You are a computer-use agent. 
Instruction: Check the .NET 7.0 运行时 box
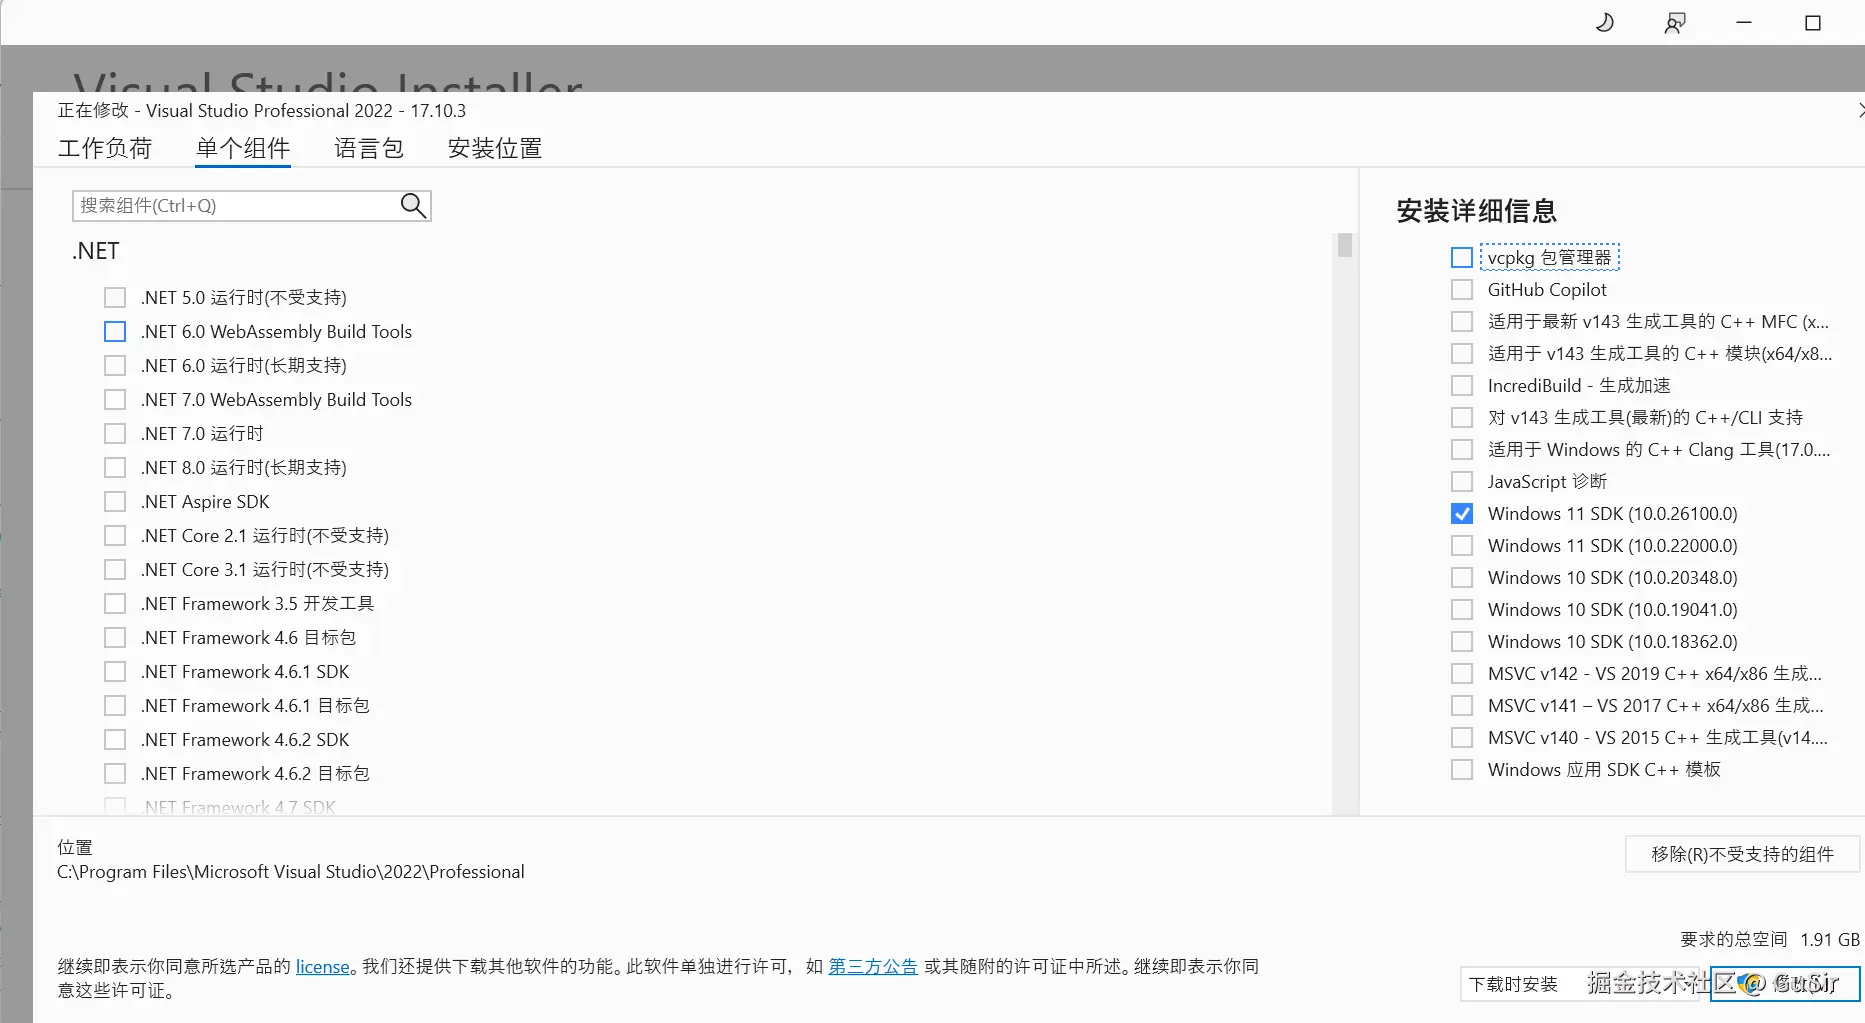(x=115, y=434)
